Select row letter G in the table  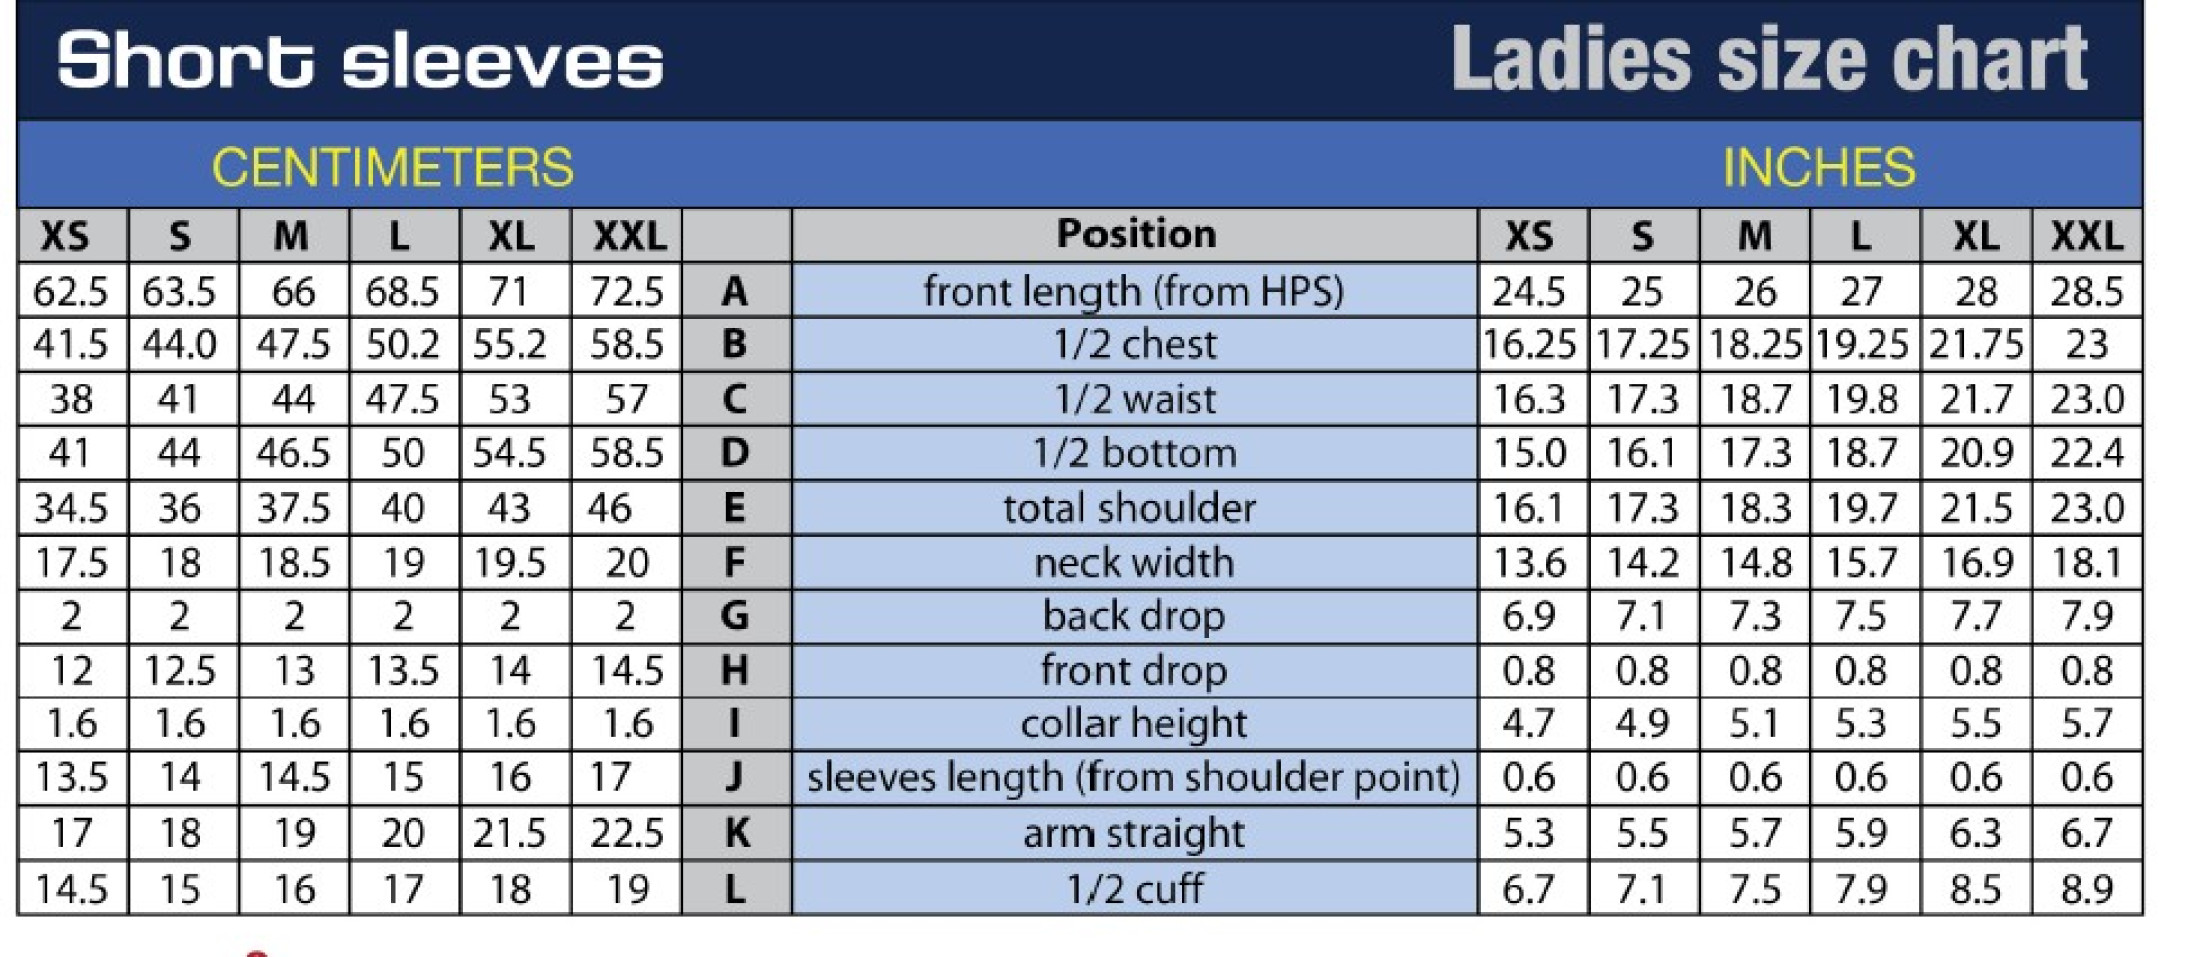tap(735, 616)
